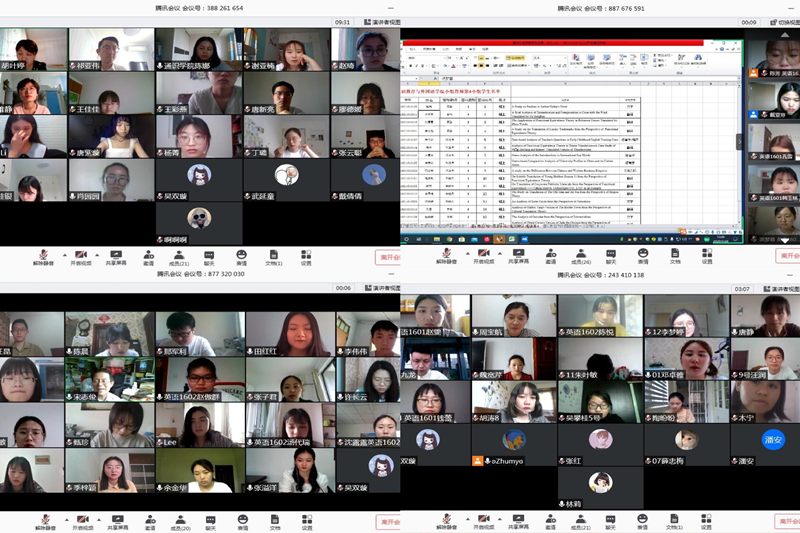Click Switch View in meeting 887 676 591
The height and width of the screenshot is (533, 800).
pos(778,21)
